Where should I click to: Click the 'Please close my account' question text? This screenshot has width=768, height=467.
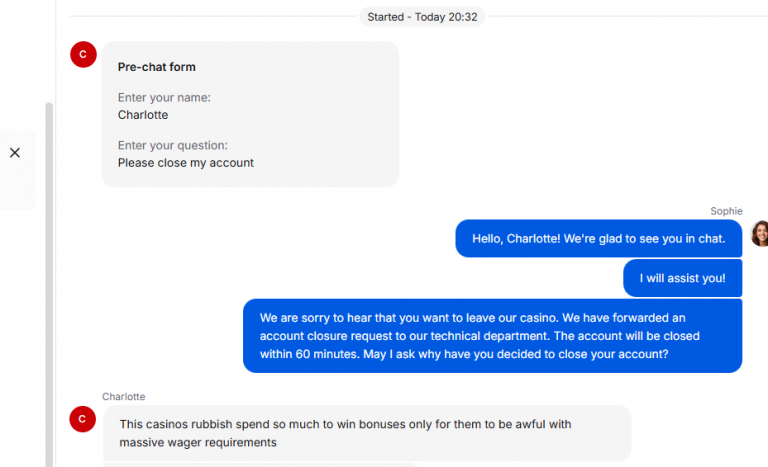tap(186, 163)
